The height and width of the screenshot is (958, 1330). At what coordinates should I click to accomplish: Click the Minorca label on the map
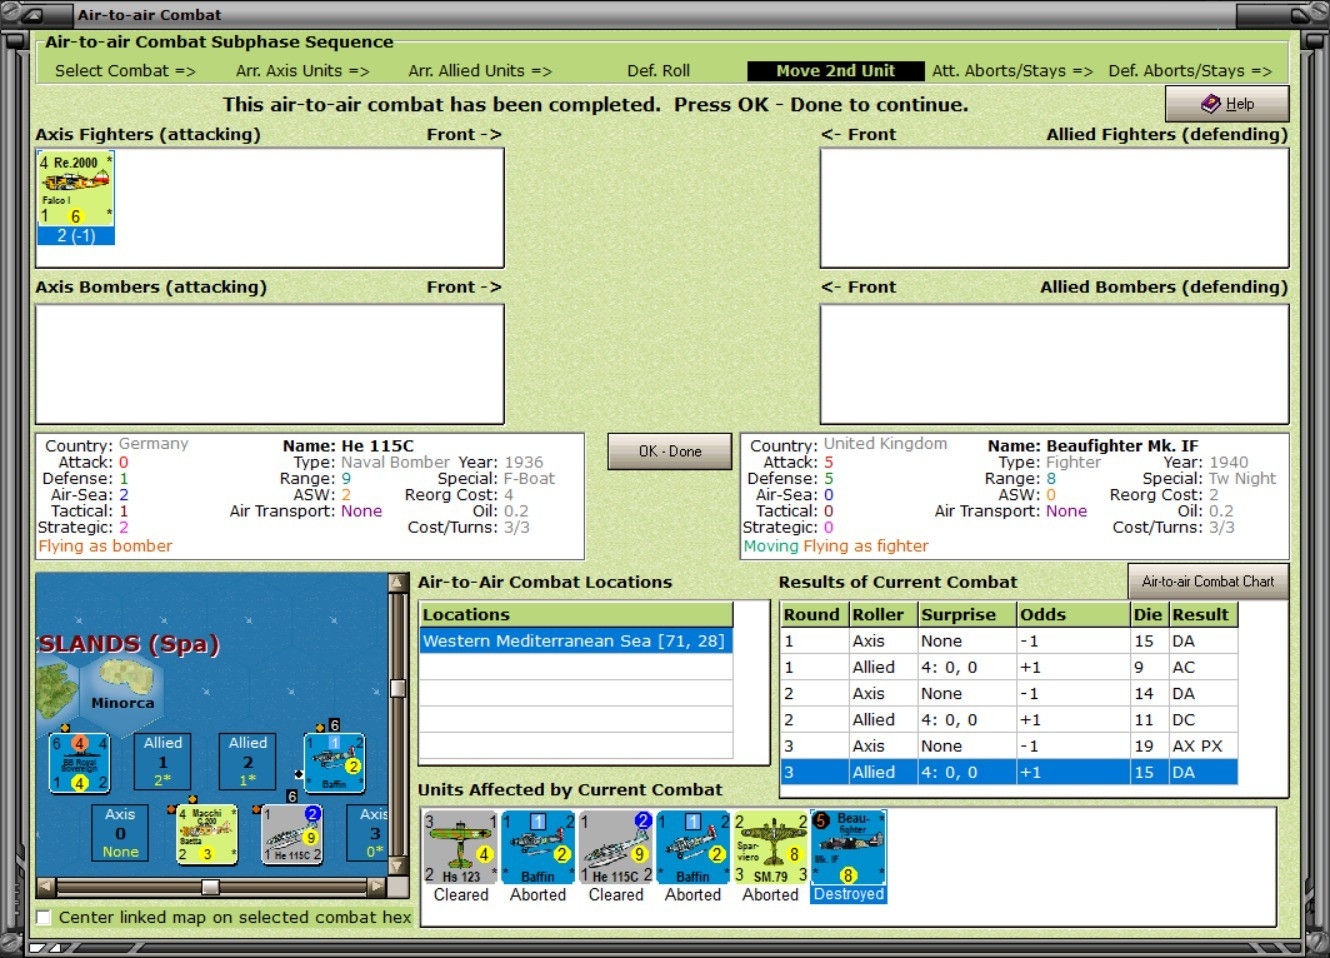coord(123,703)
